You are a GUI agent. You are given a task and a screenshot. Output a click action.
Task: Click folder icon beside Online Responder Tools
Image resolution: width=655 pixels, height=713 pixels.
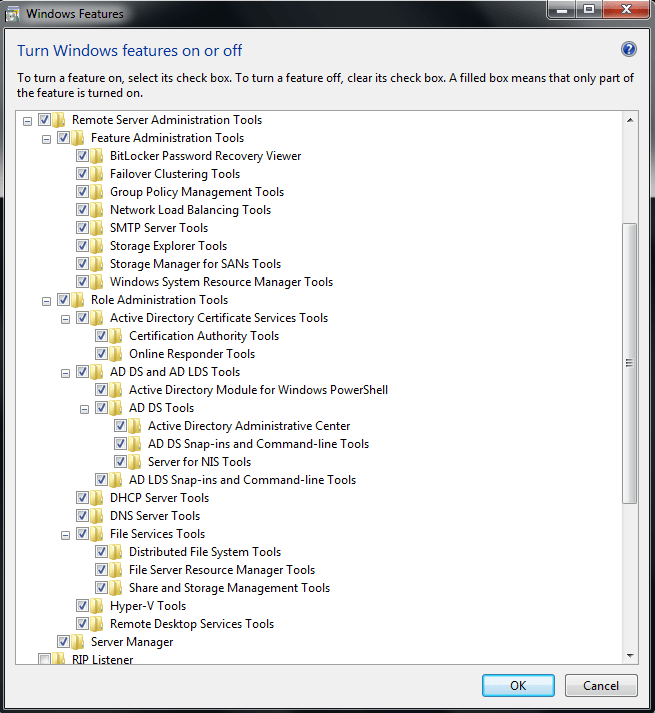[x=116, y=354]
